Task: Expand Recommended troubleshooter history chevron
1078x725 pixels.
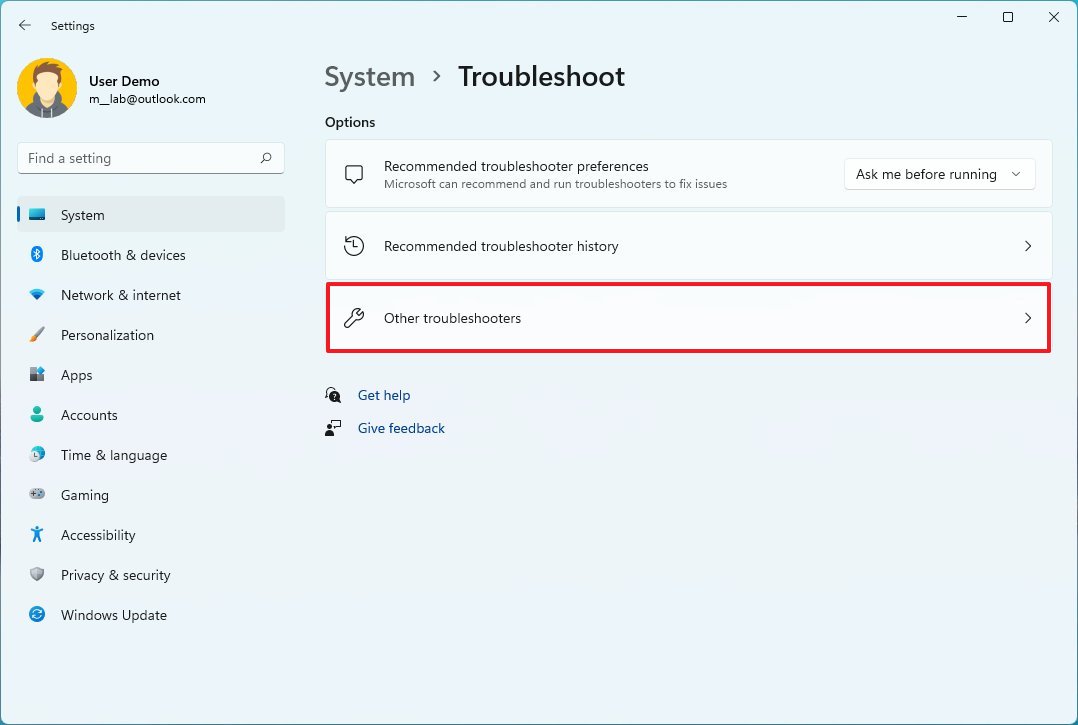Action: point(1027,246)
